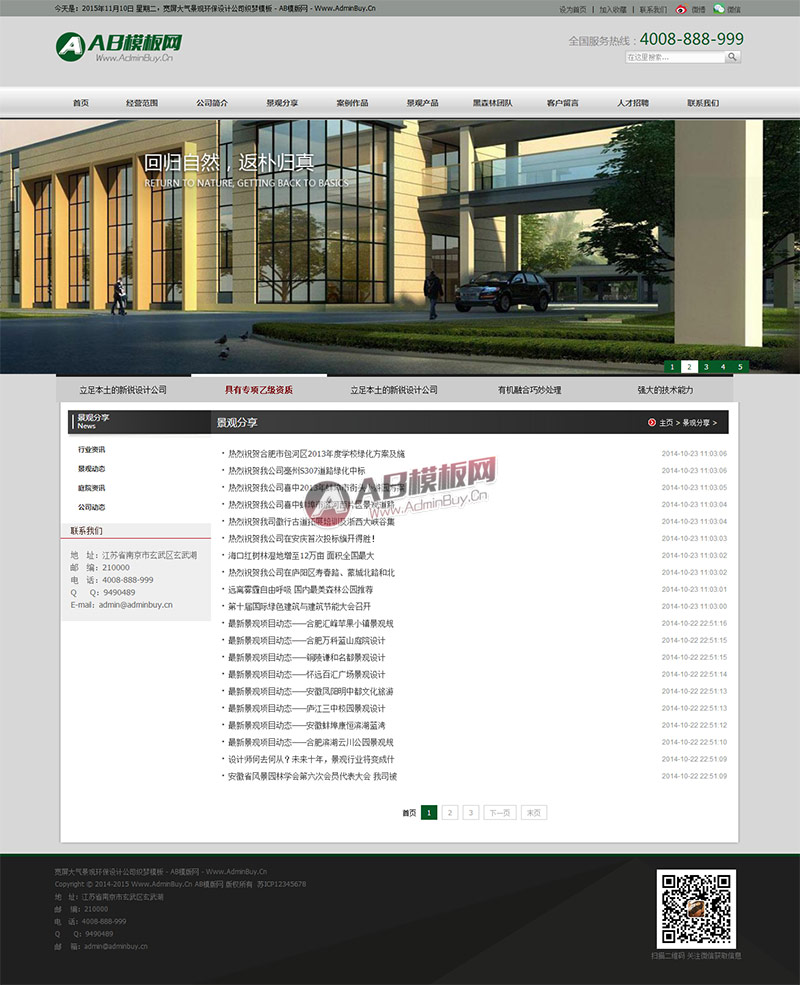The width and height of the screenshot is (800, 985).
Task: Select the 具有专项乙级资质 slide tab
Action: [x=259, y=389]
